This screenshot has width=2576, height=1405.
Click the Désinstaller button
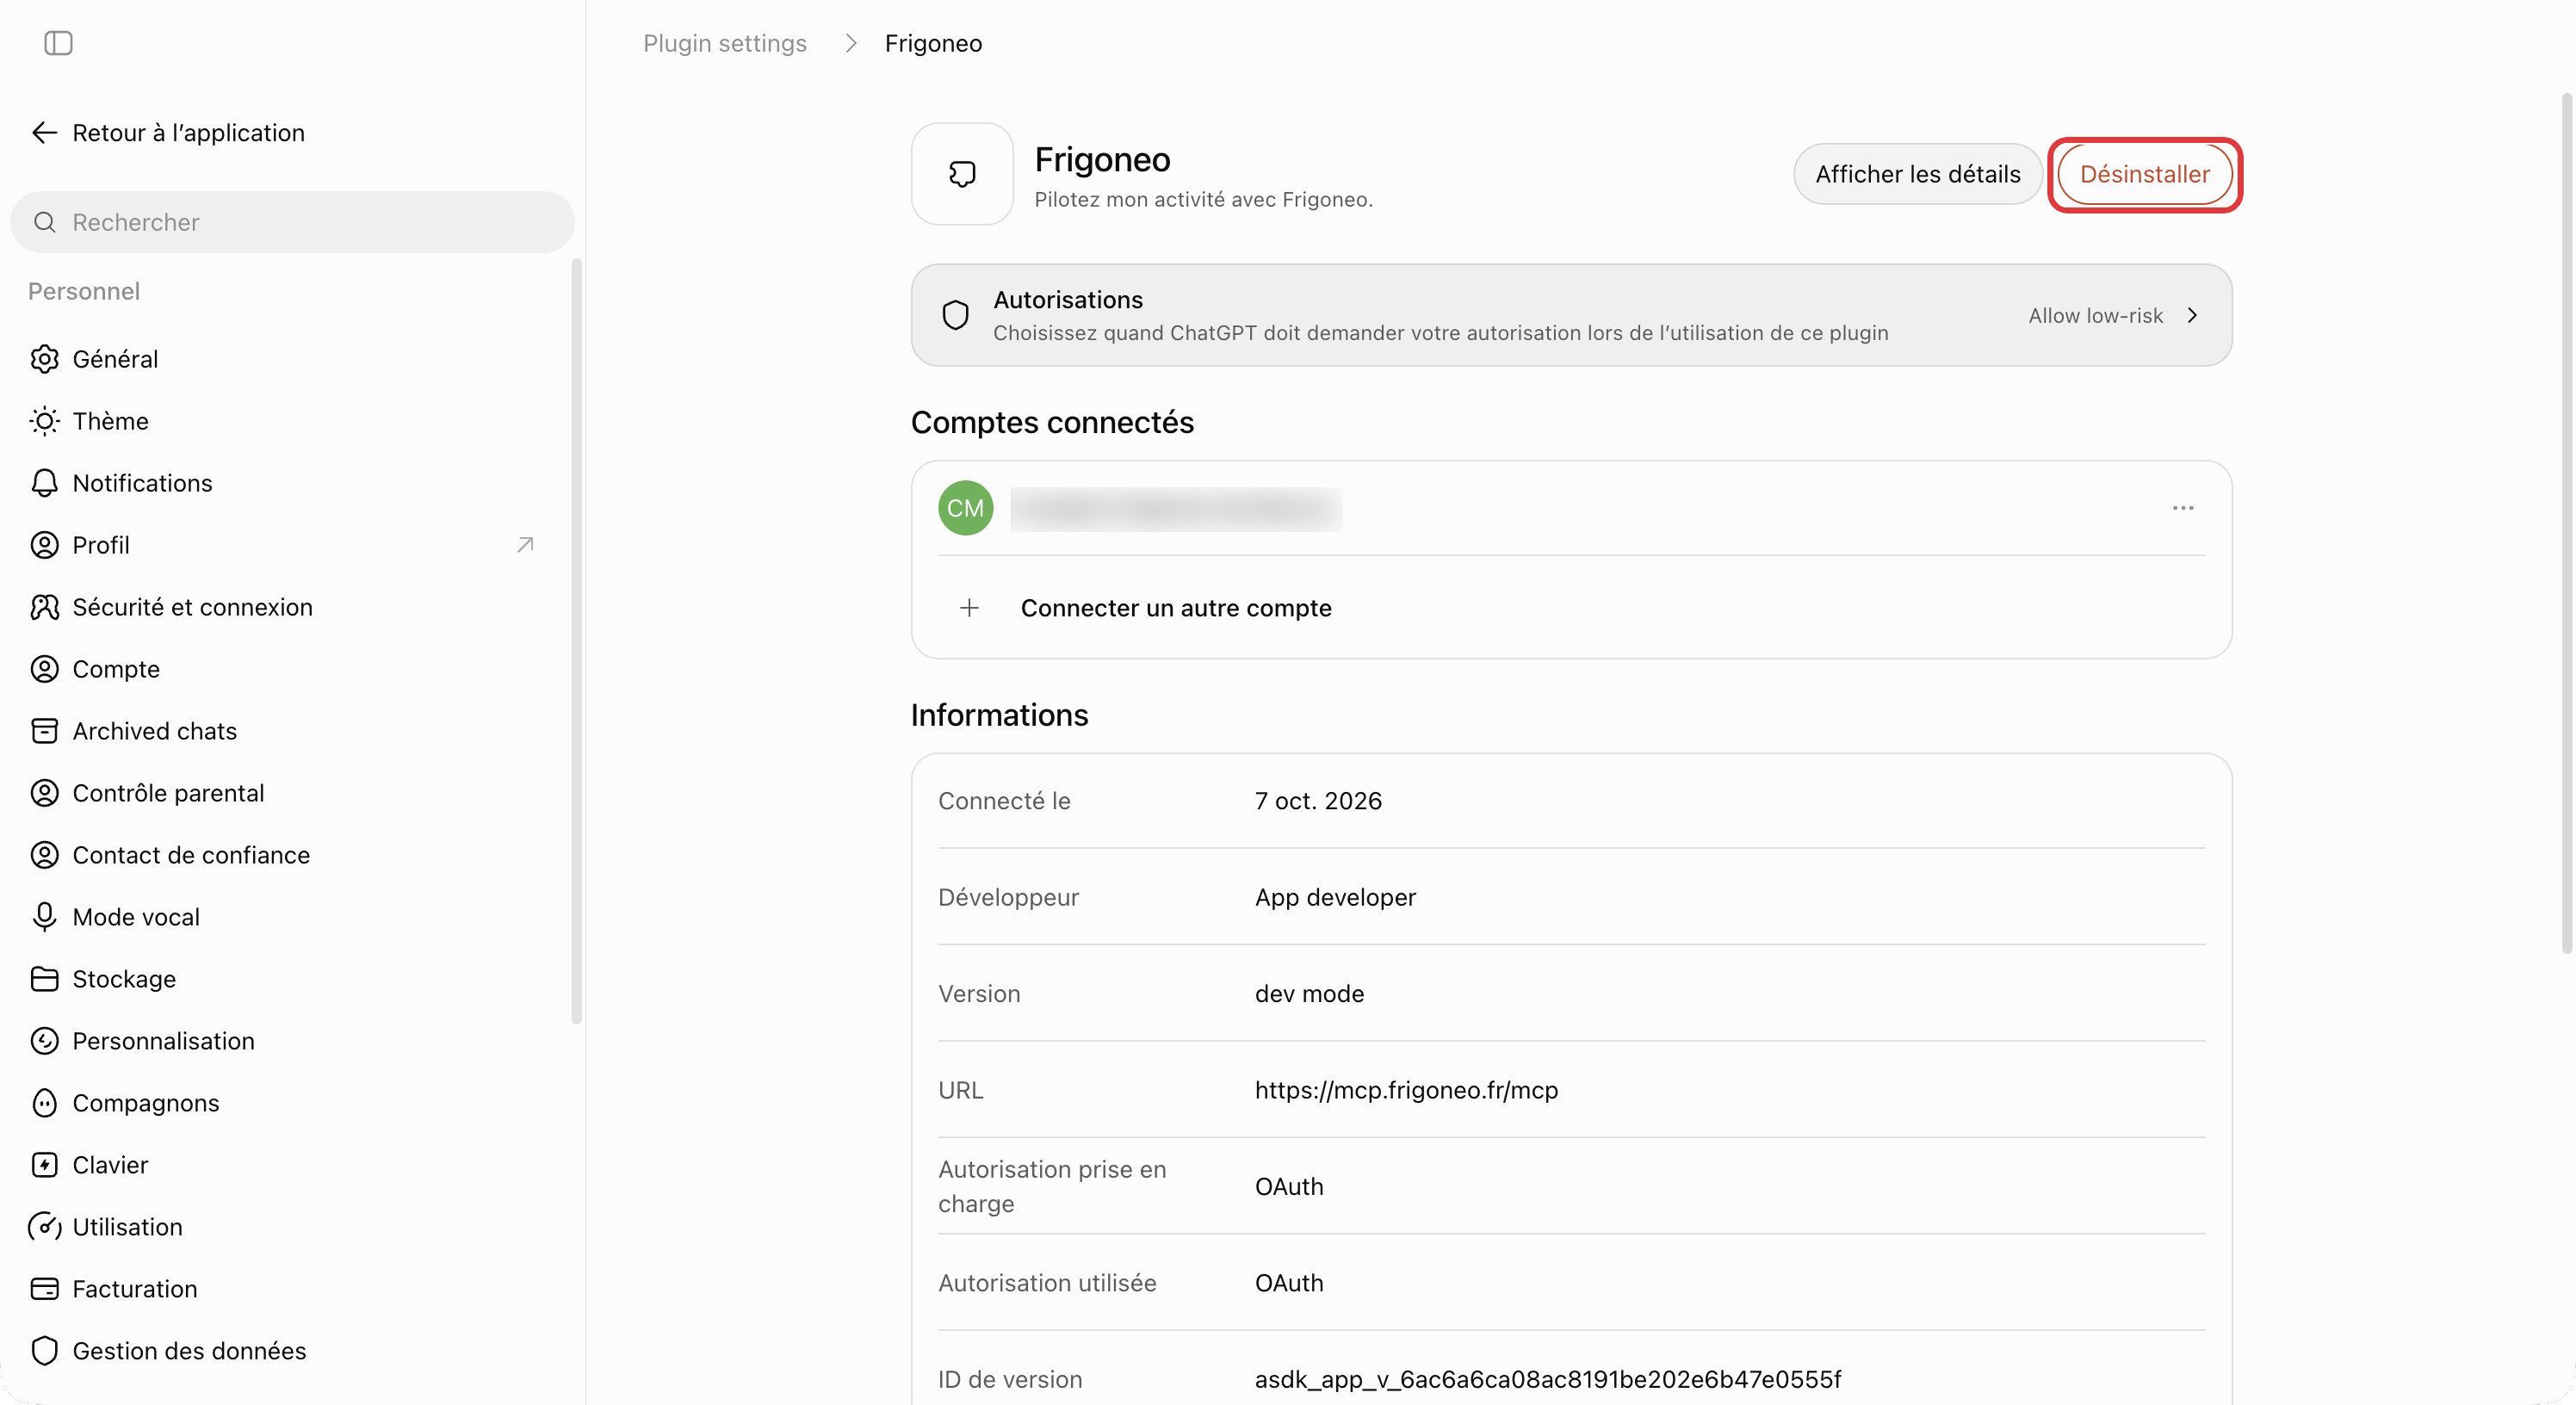click(x=2145, y=174)
